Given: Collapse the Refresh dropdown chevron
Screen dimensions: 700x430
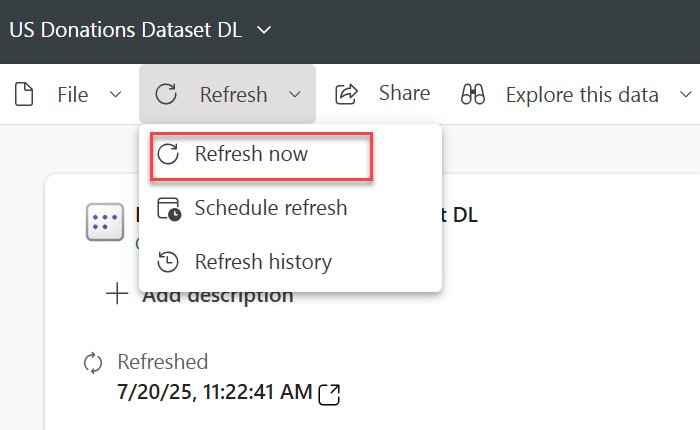Looking at the screenshot, I should click(x=295, y=95).
